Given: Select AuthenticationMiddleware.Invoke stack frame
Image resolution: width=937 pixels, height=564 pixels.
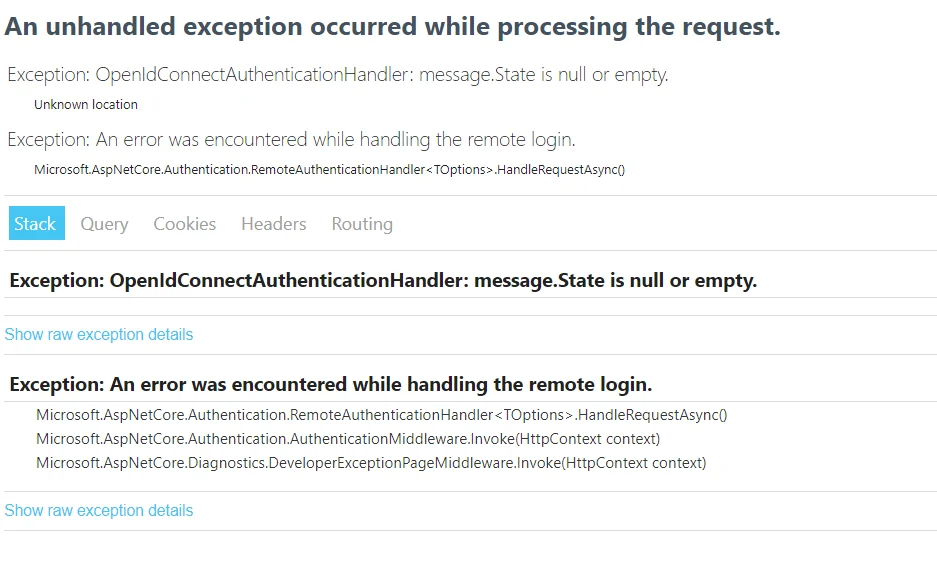Looking at the screenshot, I should click(348, 439).
